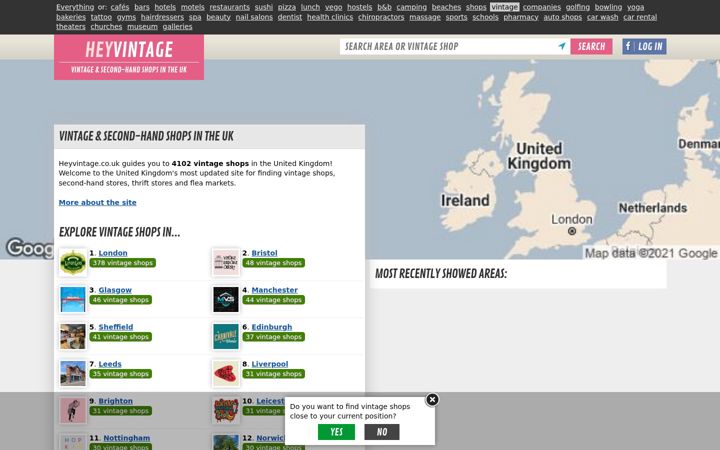Click the Bristol shop thumbnail

point(226,263)
